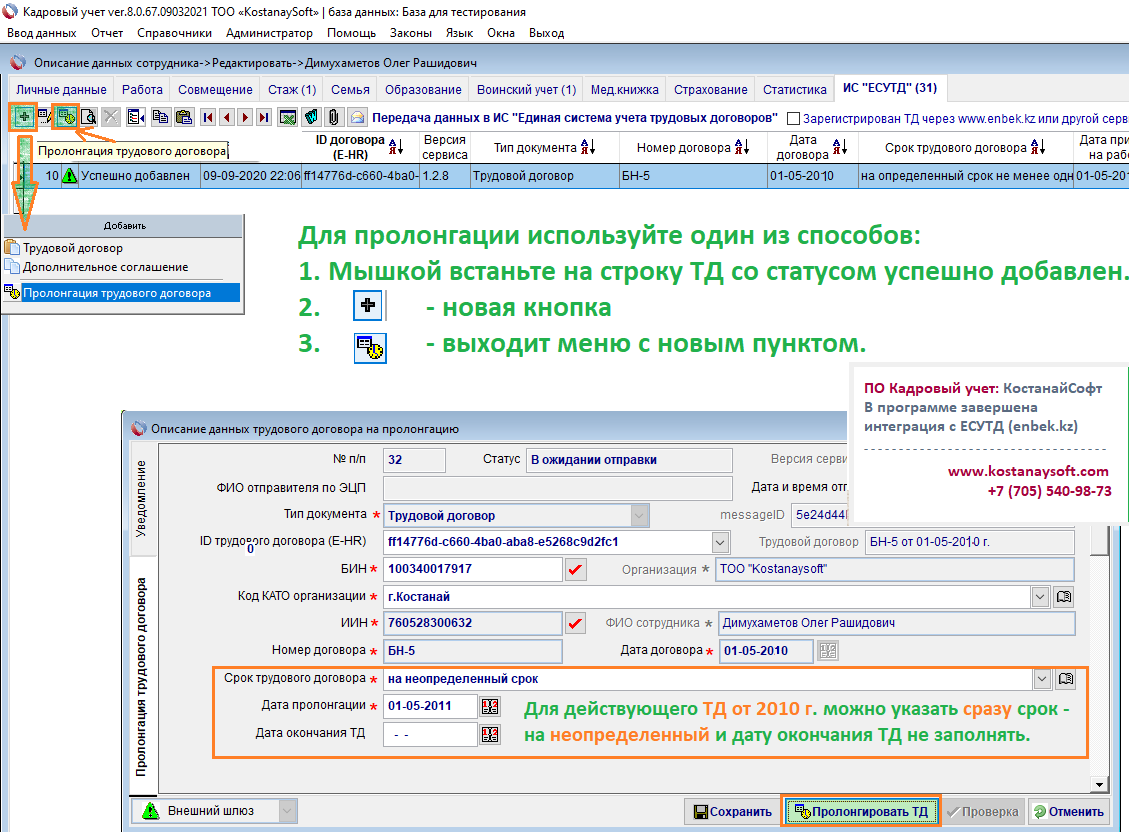1129x832 pixels.
Task: Click the Проверка button
Action: 982,812
